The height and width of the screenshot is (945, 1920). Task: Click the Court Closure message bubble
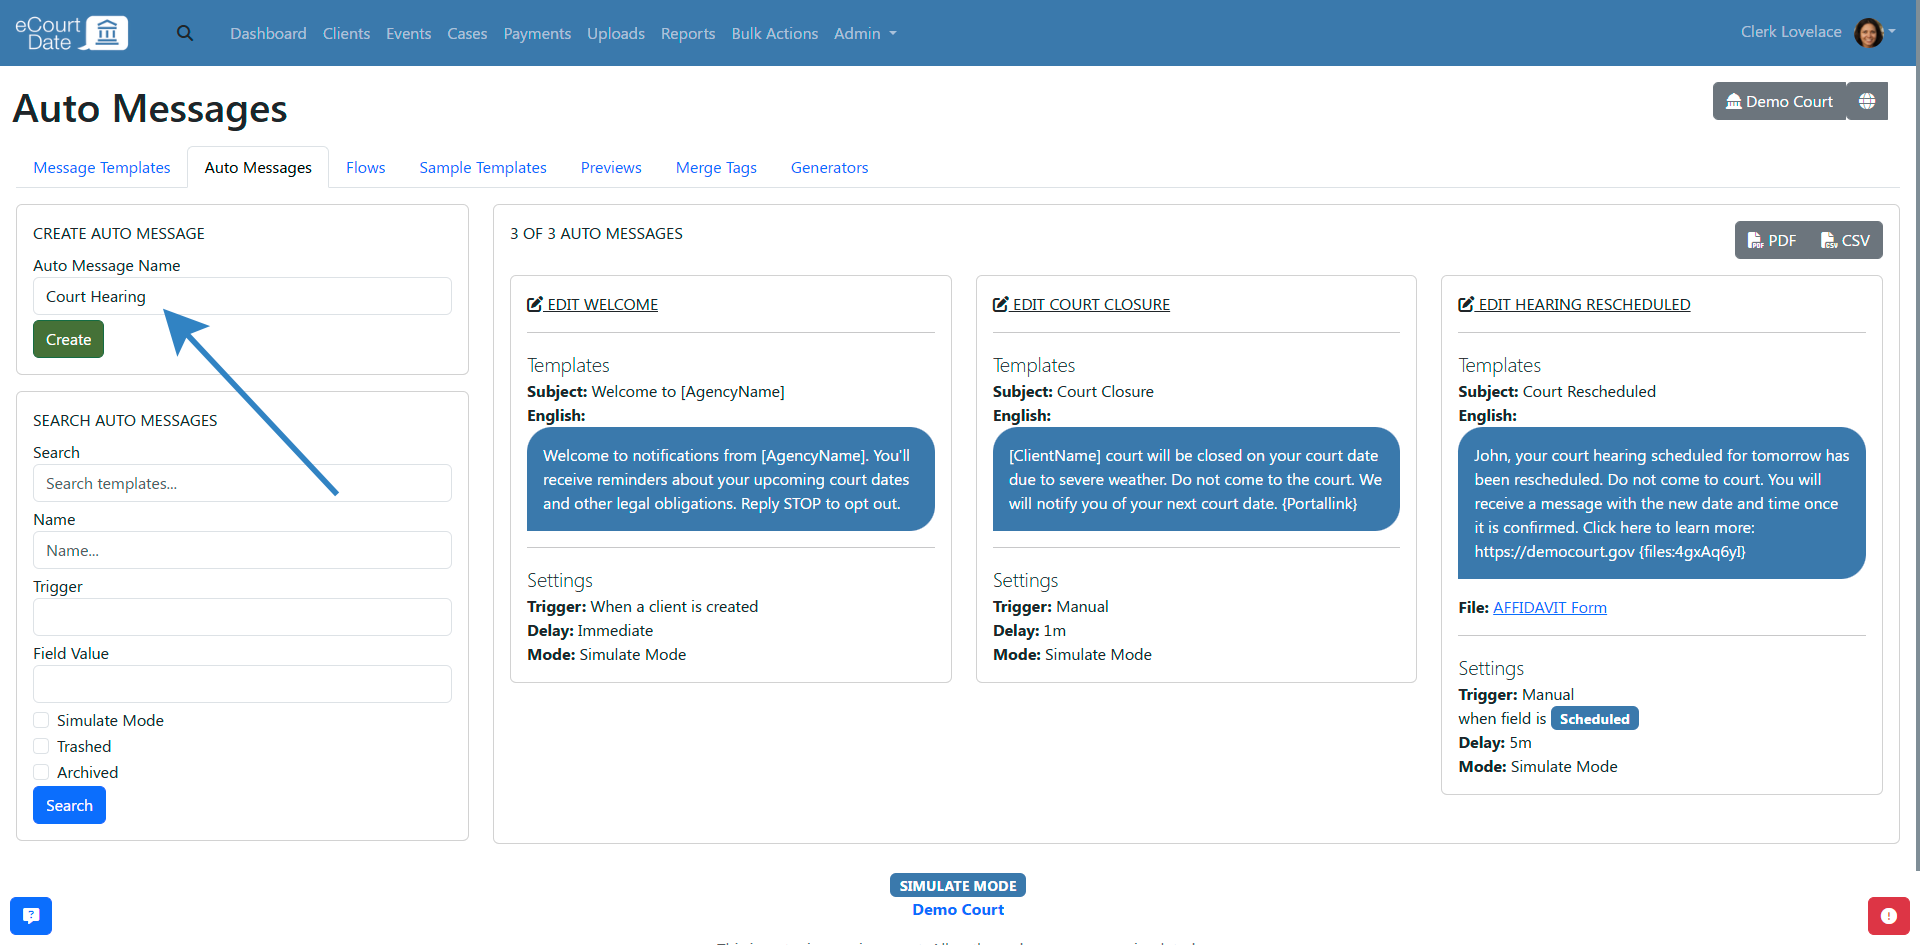click(1196, 479)
